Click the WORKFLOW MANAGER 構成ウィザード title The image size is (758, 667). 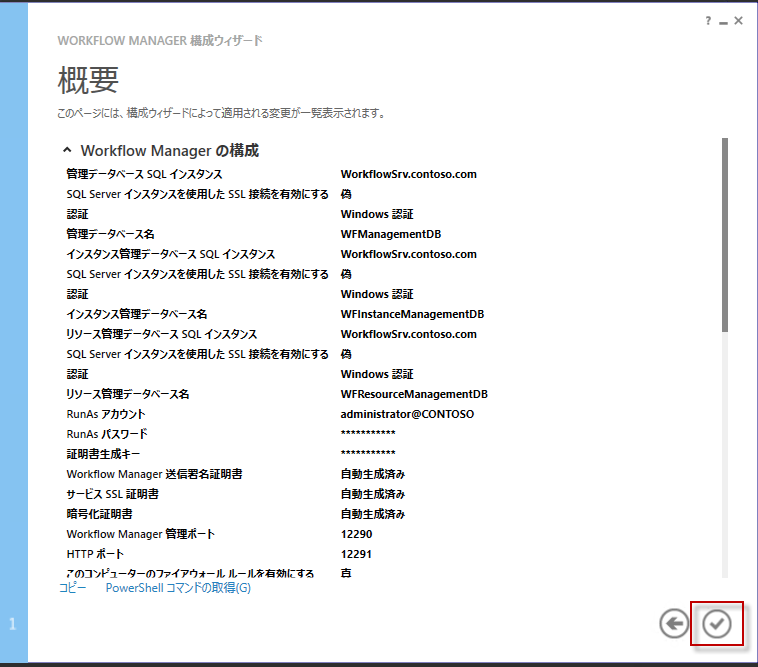(x=160, y=41)
